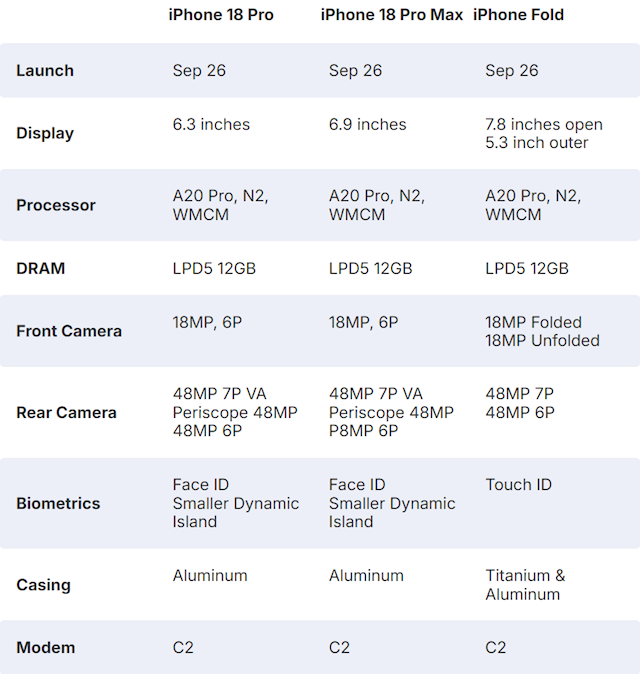The width and height of the screenshot is (640, 674).
Task: Select the Front Camera row label
Action: coord(69,331)
